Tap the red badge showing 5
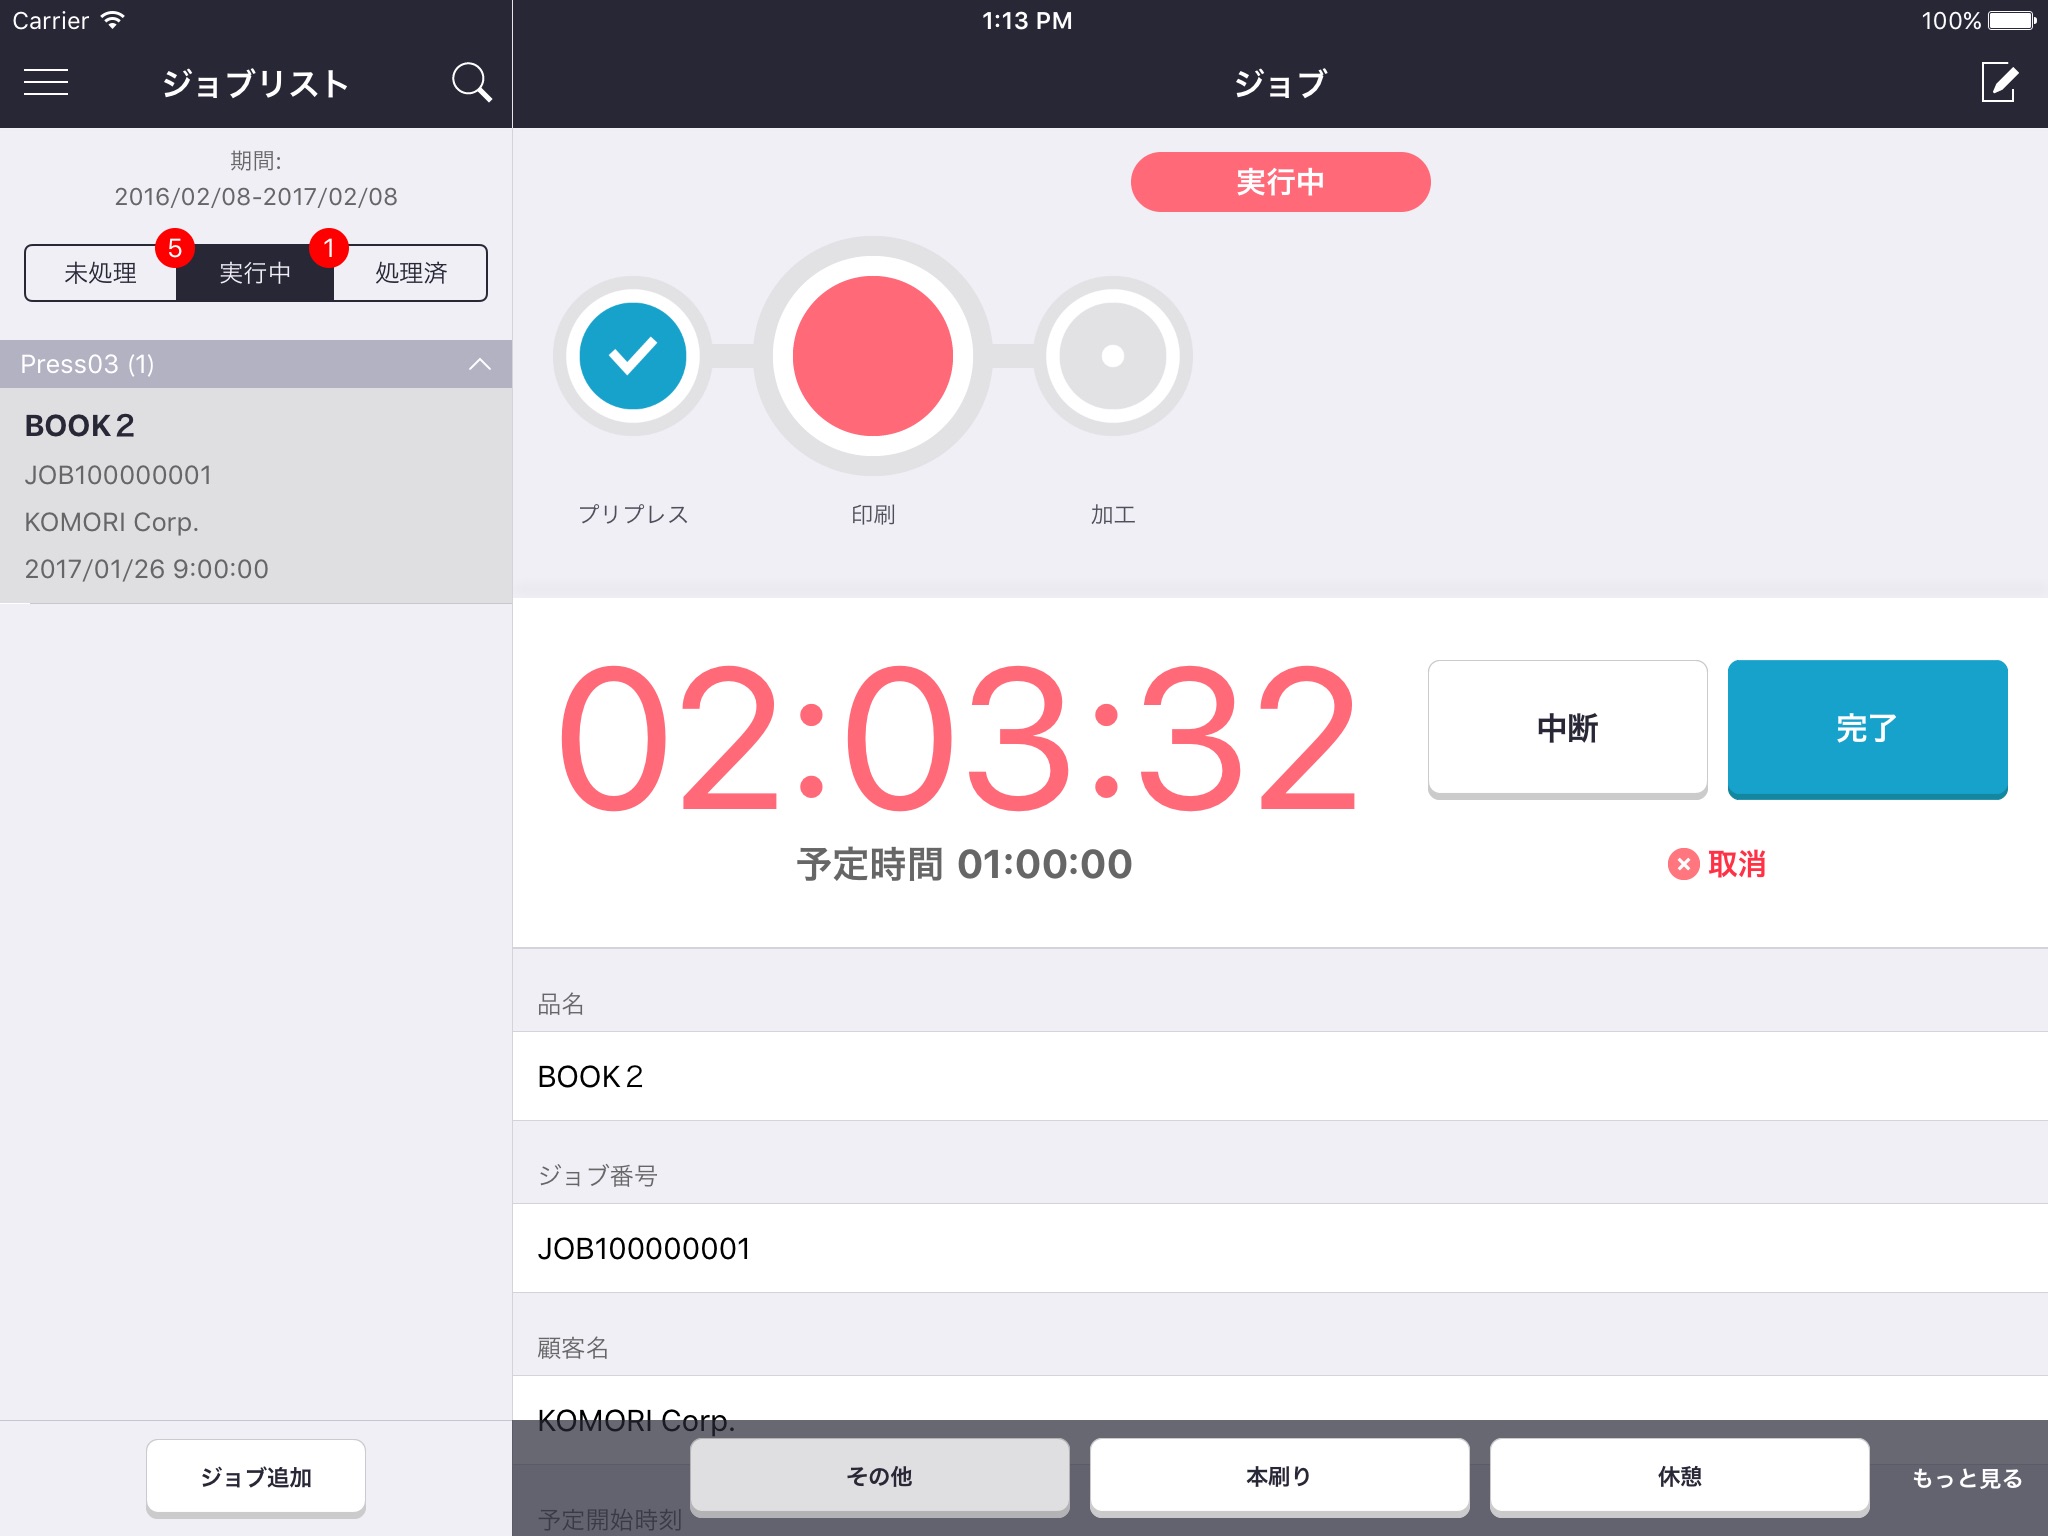2048x1536 pixels. [175, 248]
